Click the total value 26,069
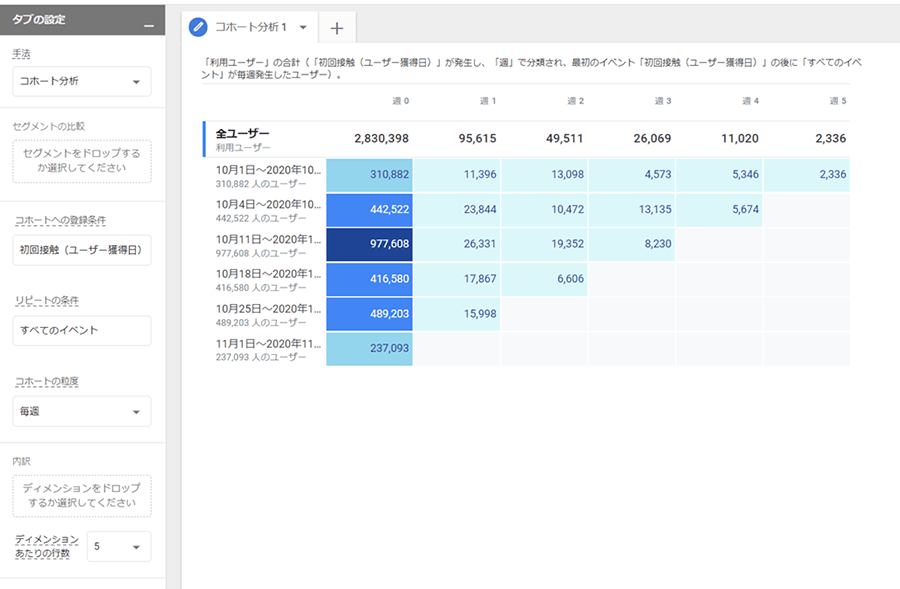Screen dimensions: 900x589 click(x=652, y=138)
